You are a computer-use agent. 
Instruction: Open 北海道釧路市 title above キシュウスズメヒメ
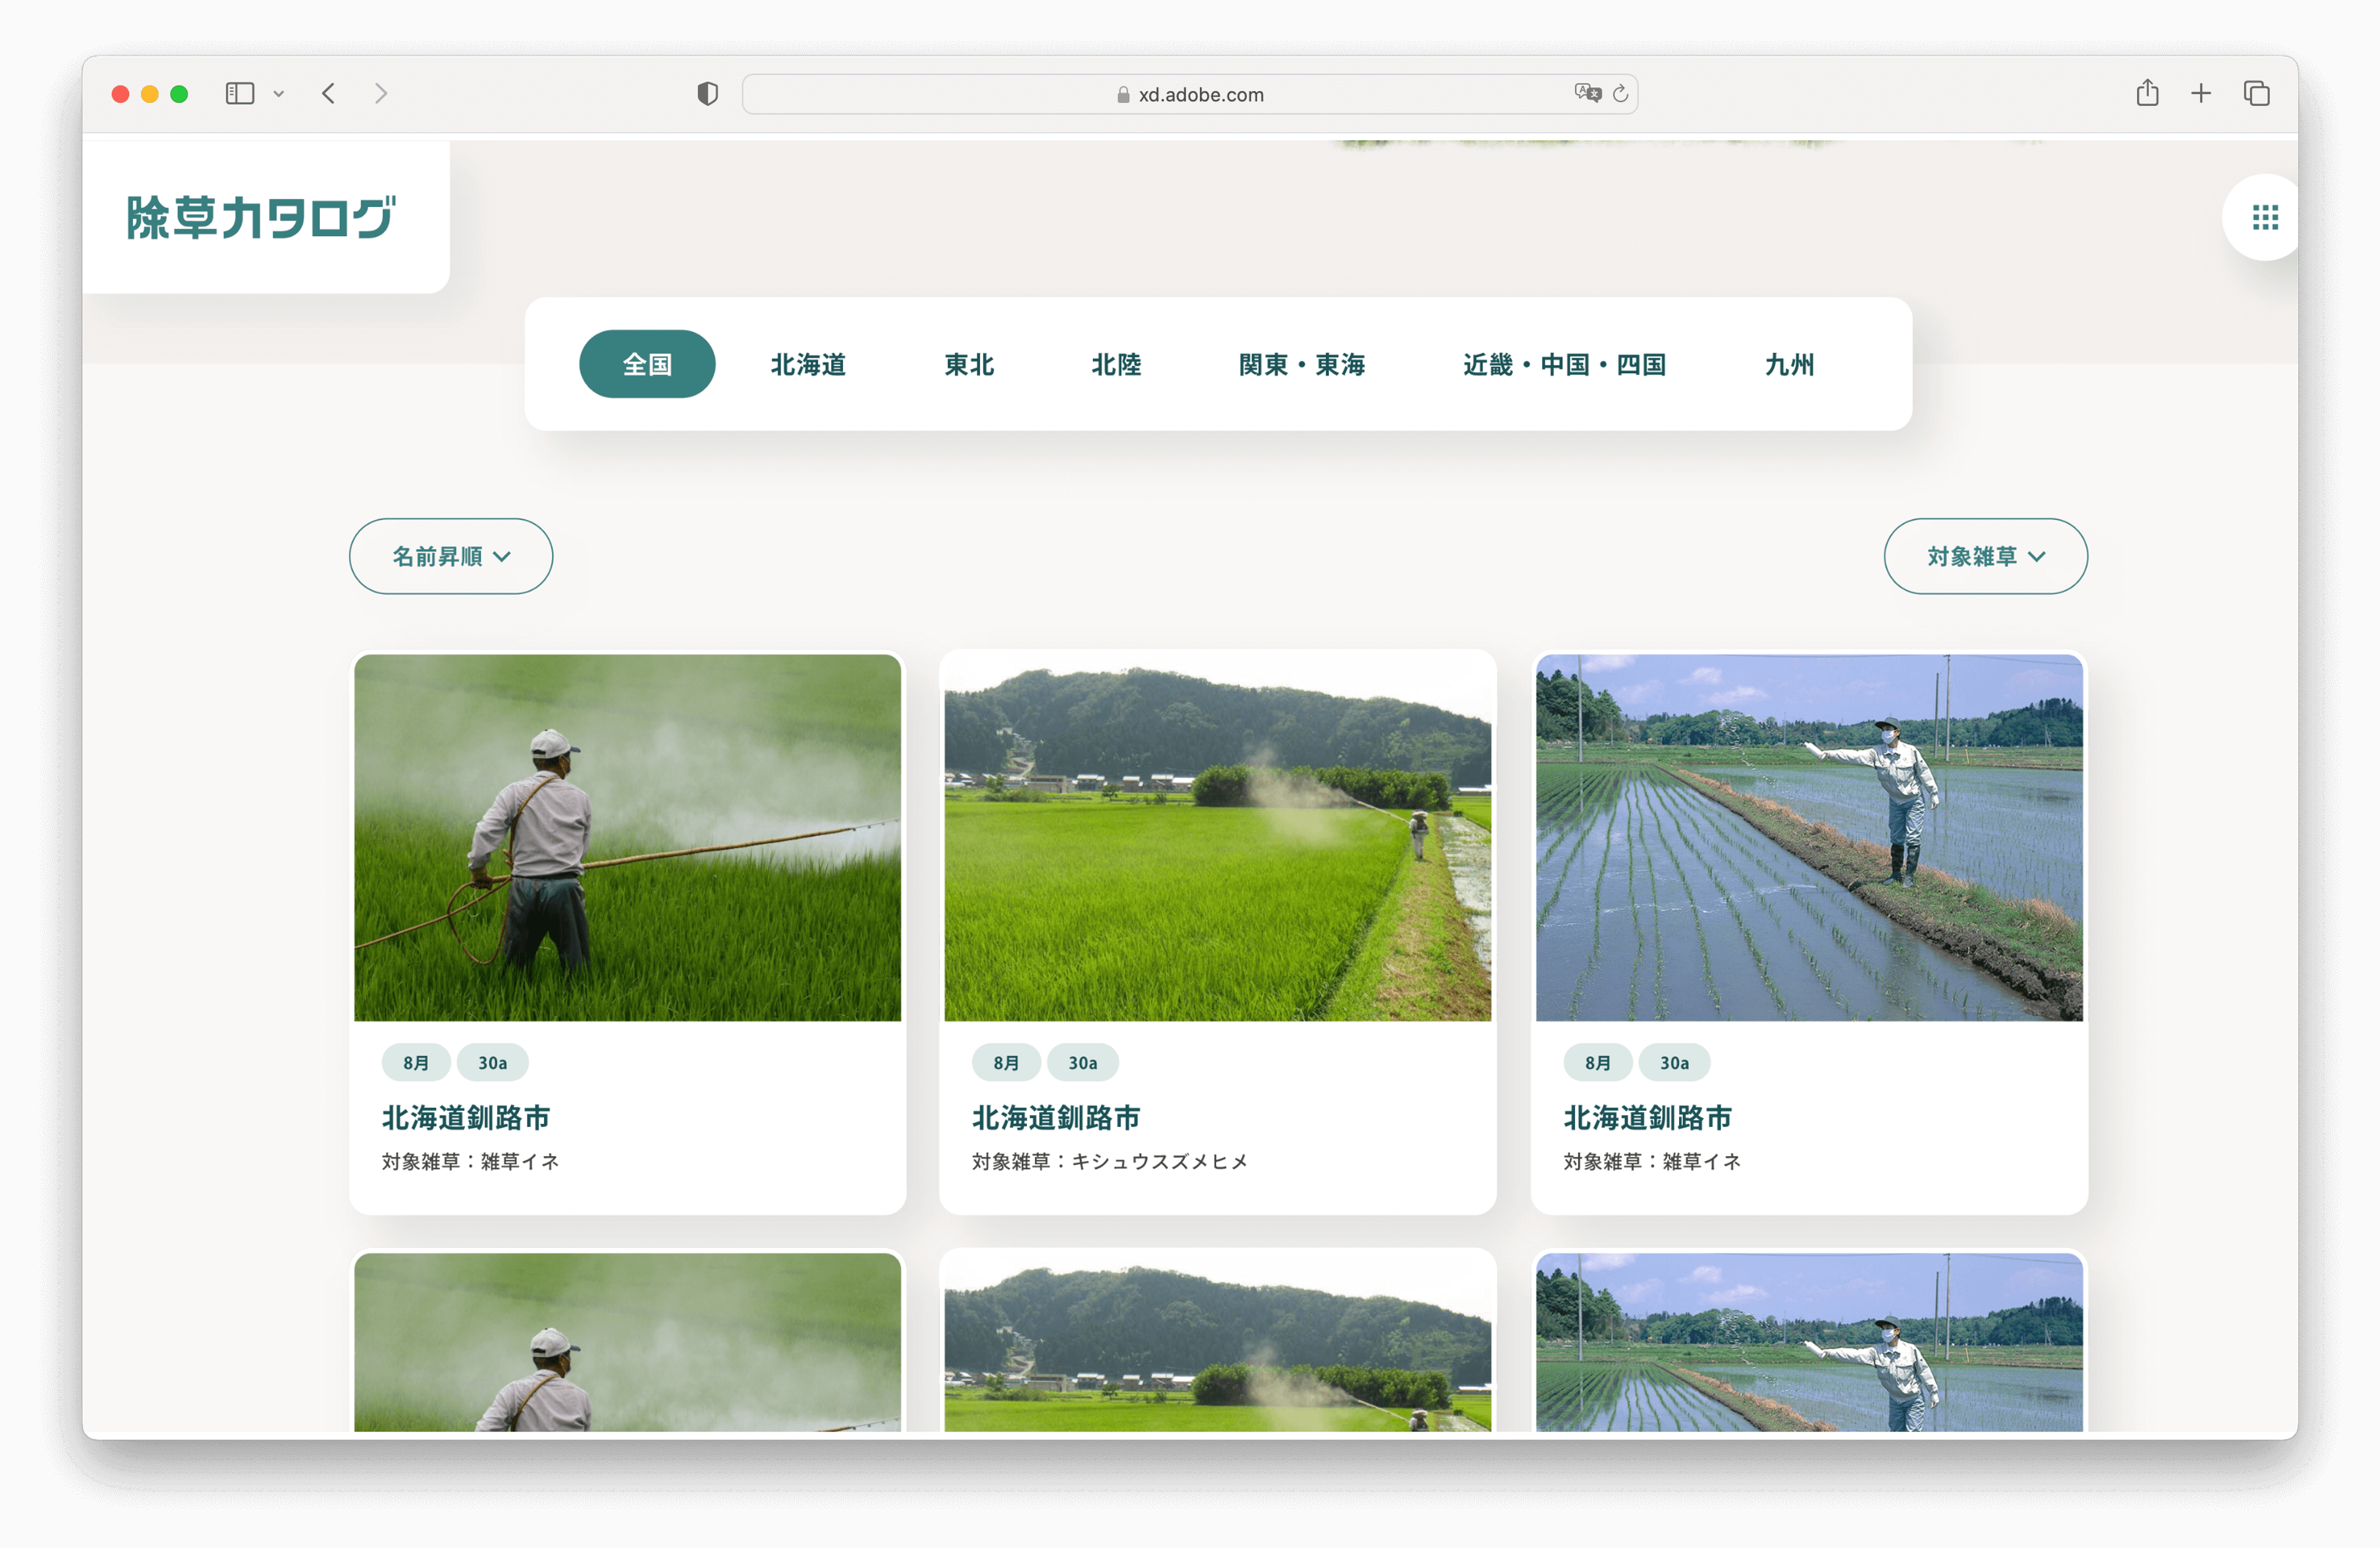pyautogui.click(x=1056, y=1117)
